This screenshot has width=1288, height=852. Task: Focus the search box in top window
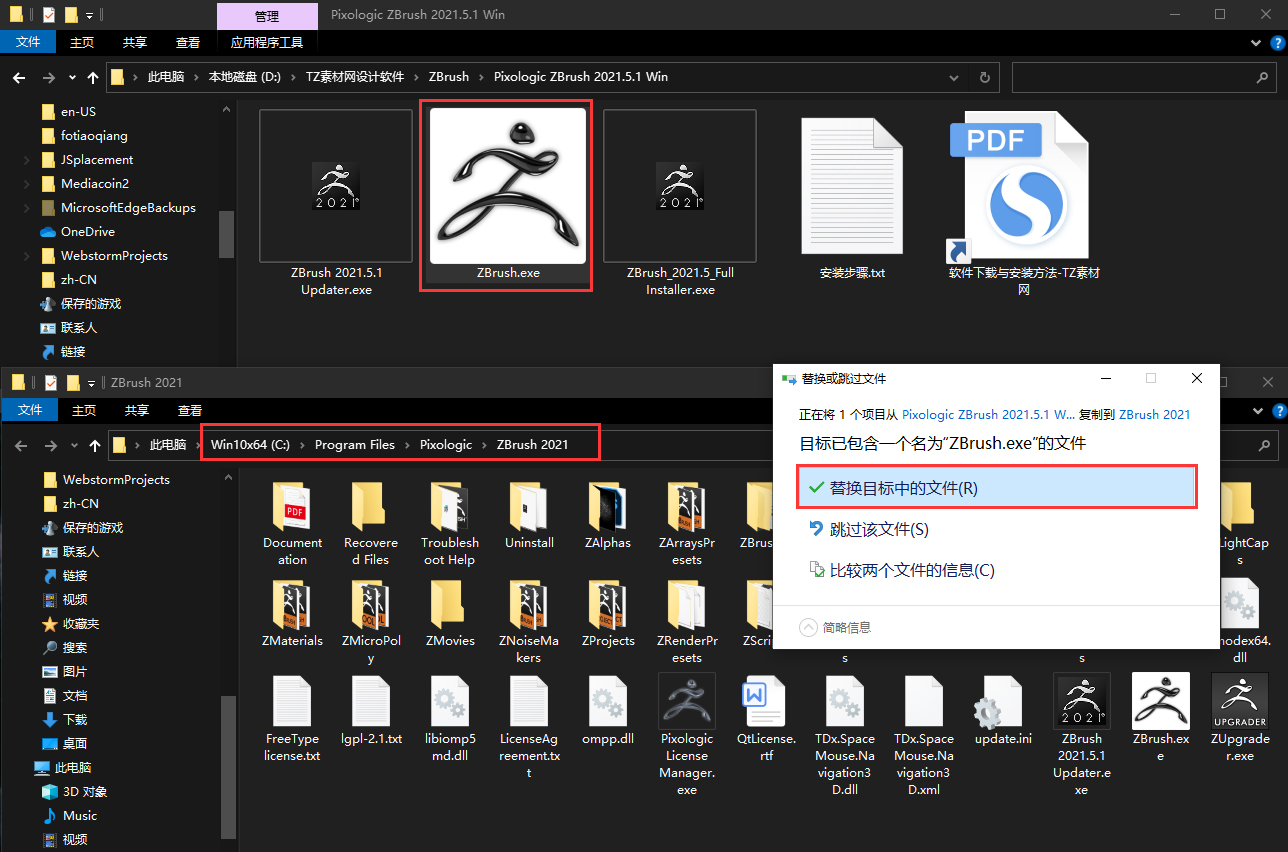(1144, 77)
